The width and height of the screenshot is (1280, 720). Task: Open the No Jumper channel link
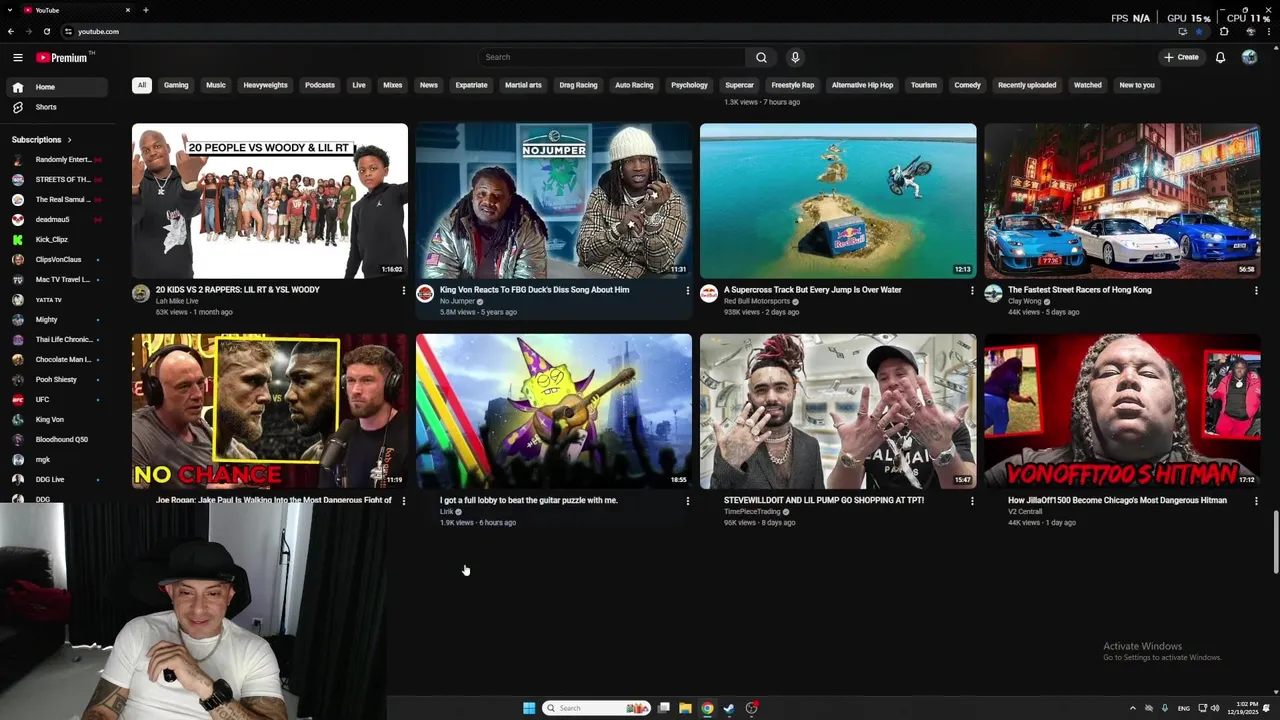tap(457, 301)
